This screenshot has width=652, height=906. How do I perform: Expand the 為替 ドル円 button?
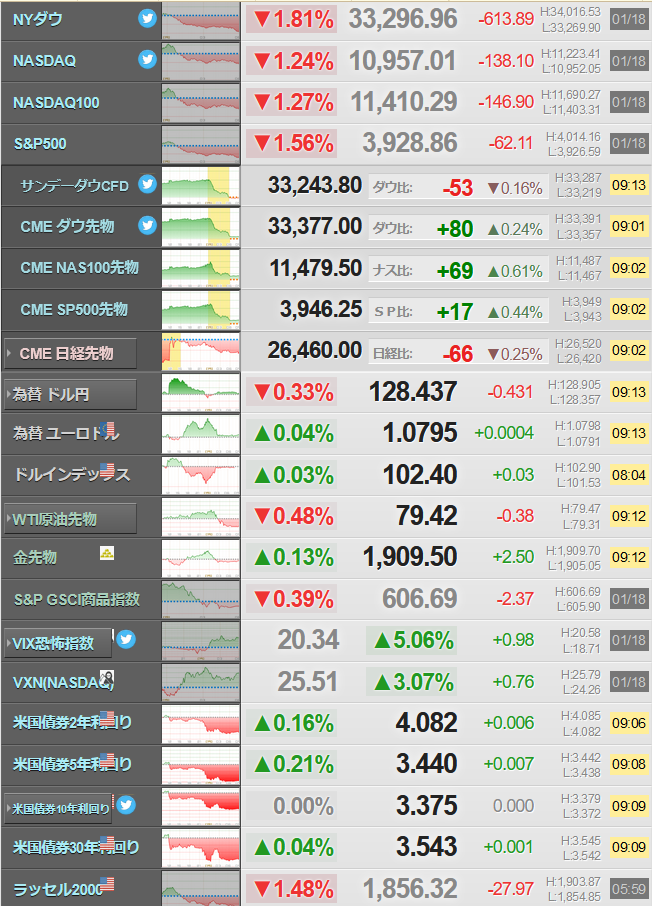click(70, 395)
